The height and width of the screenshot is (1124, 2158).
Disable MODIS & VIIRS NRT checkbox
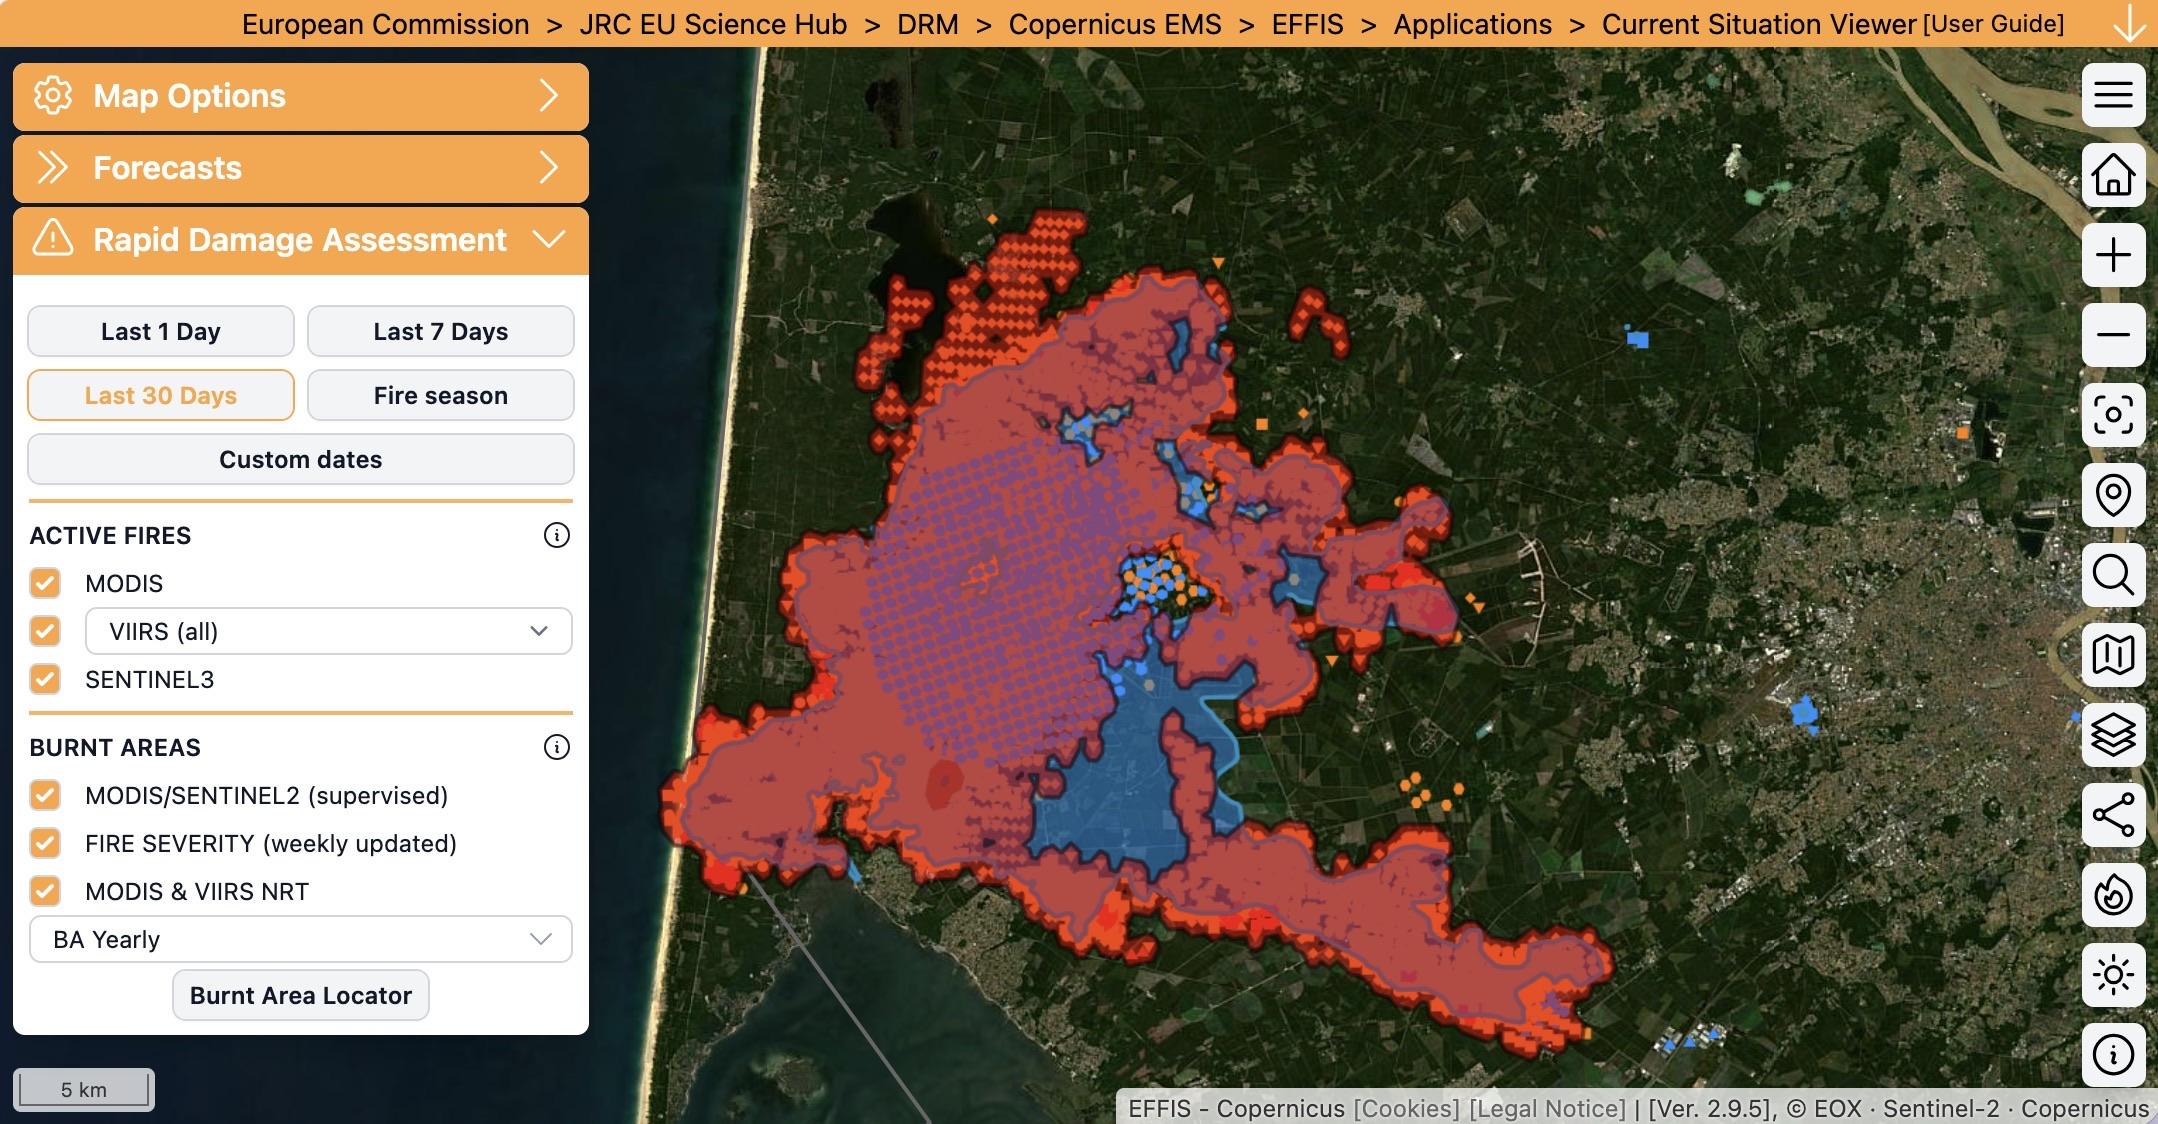click(45, 891)
